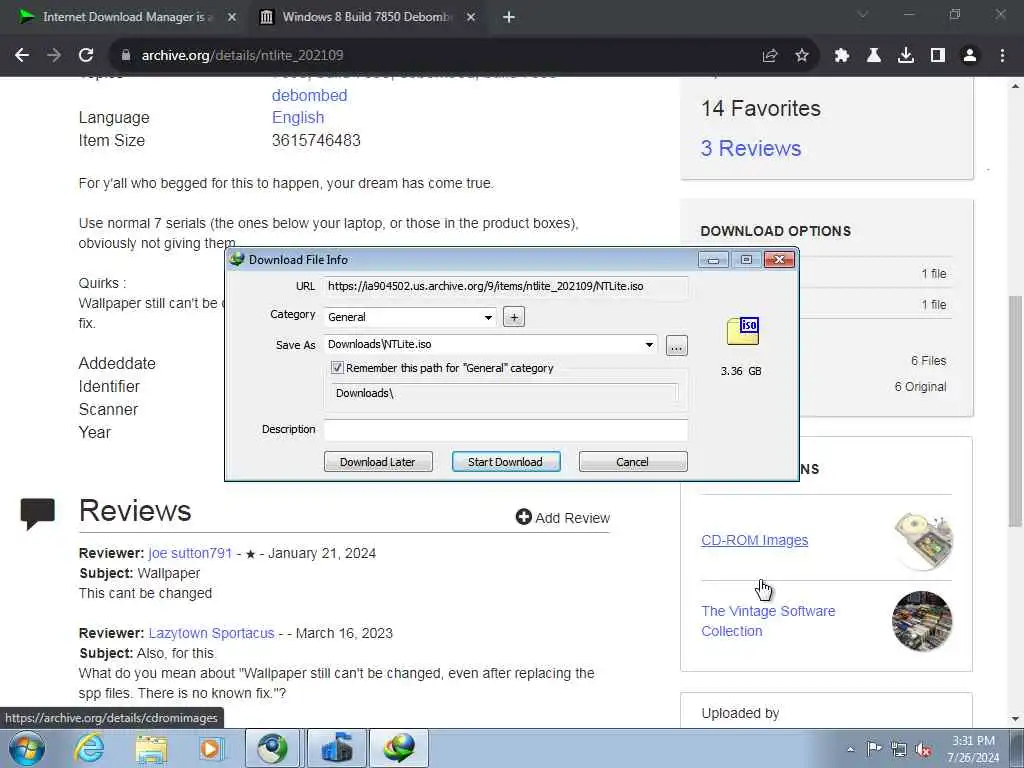Click the 6 Files download option text
Screen dimensions: 1024x768
click(x=929, y=360)
